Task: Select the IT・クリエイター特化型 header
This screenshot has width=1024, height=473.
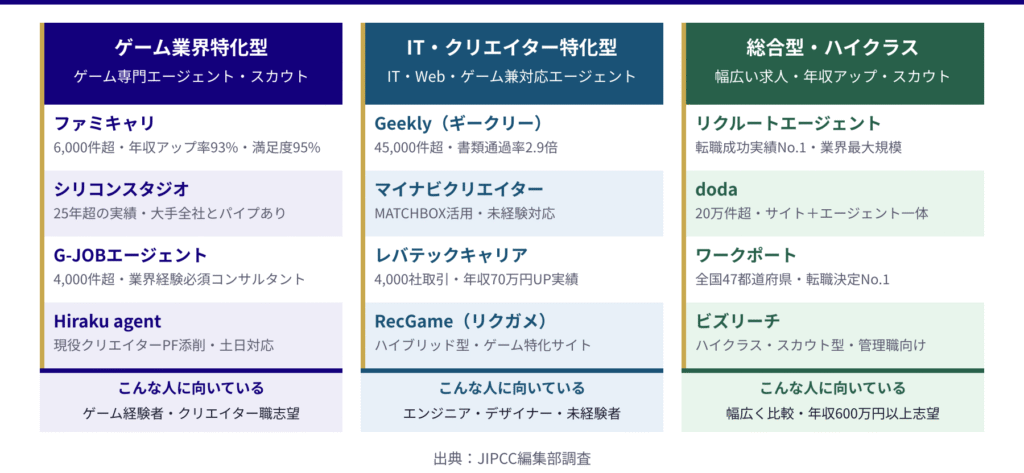Action: (x=511, y=47)
